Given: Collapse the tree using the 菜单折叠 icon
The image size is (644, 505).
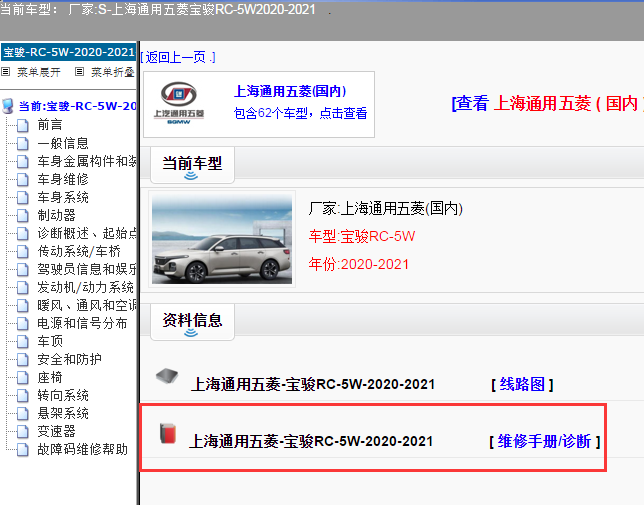Looking at the screenshot, I should (x=80, y=72).
